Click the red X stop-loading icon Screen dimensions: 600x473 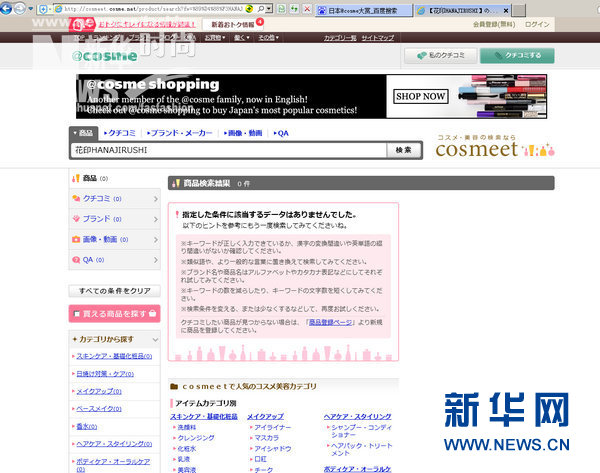(x=307, y=8)
